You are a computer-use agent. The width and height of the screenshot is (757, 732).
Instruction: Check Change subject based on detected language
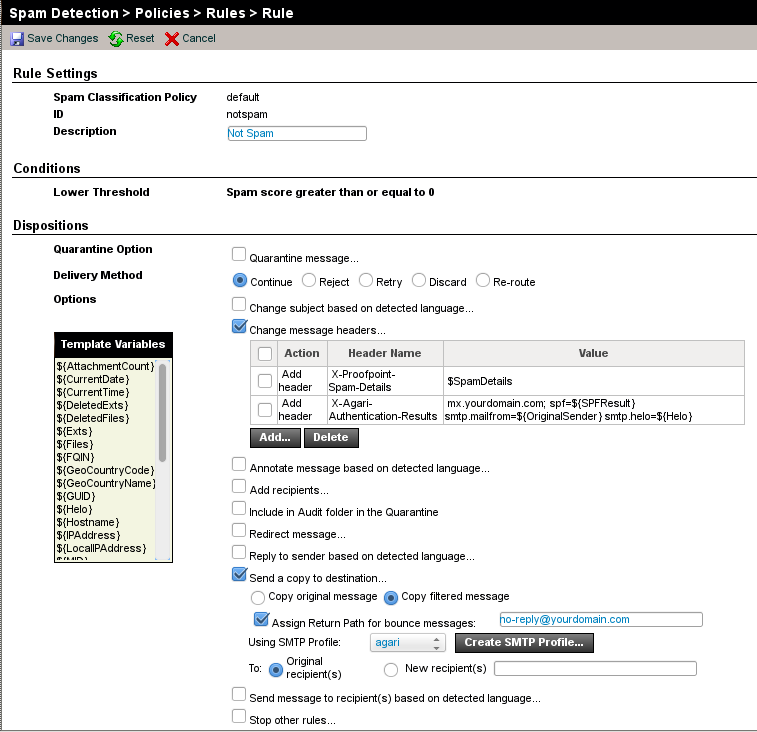coord(239,304)
